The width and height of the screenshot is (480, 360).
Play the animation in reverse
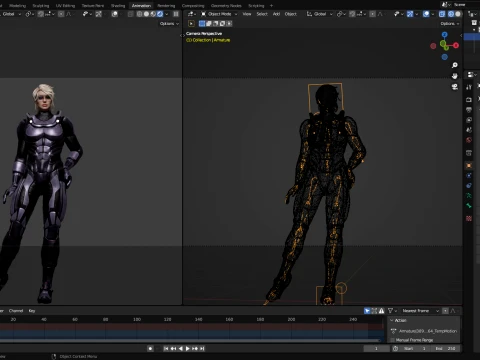pyautogui.click(x=180, y=348)
